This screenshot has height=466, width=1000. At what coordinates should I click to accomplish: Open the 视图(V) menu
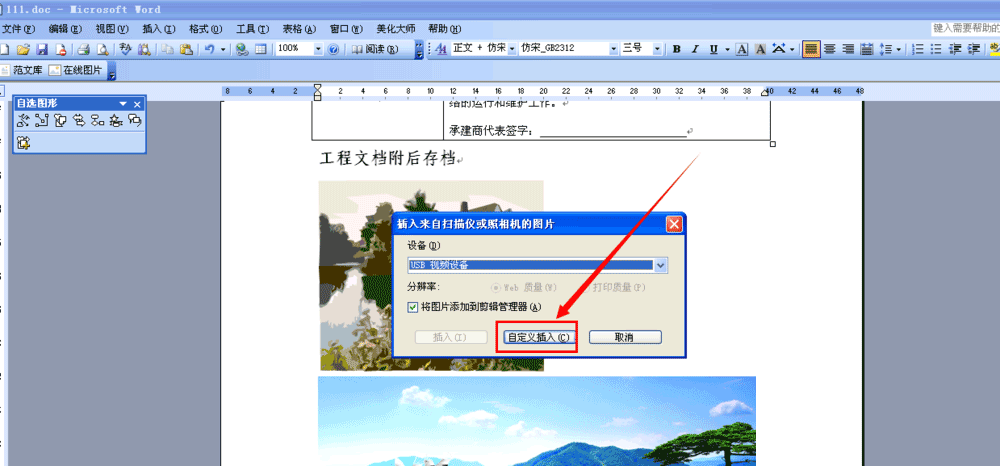tap(112, 29)
